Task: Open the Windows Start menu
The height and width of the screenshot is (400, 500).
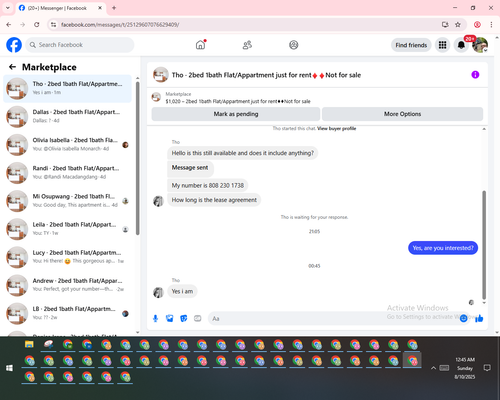Action: [x=9, y=368]
